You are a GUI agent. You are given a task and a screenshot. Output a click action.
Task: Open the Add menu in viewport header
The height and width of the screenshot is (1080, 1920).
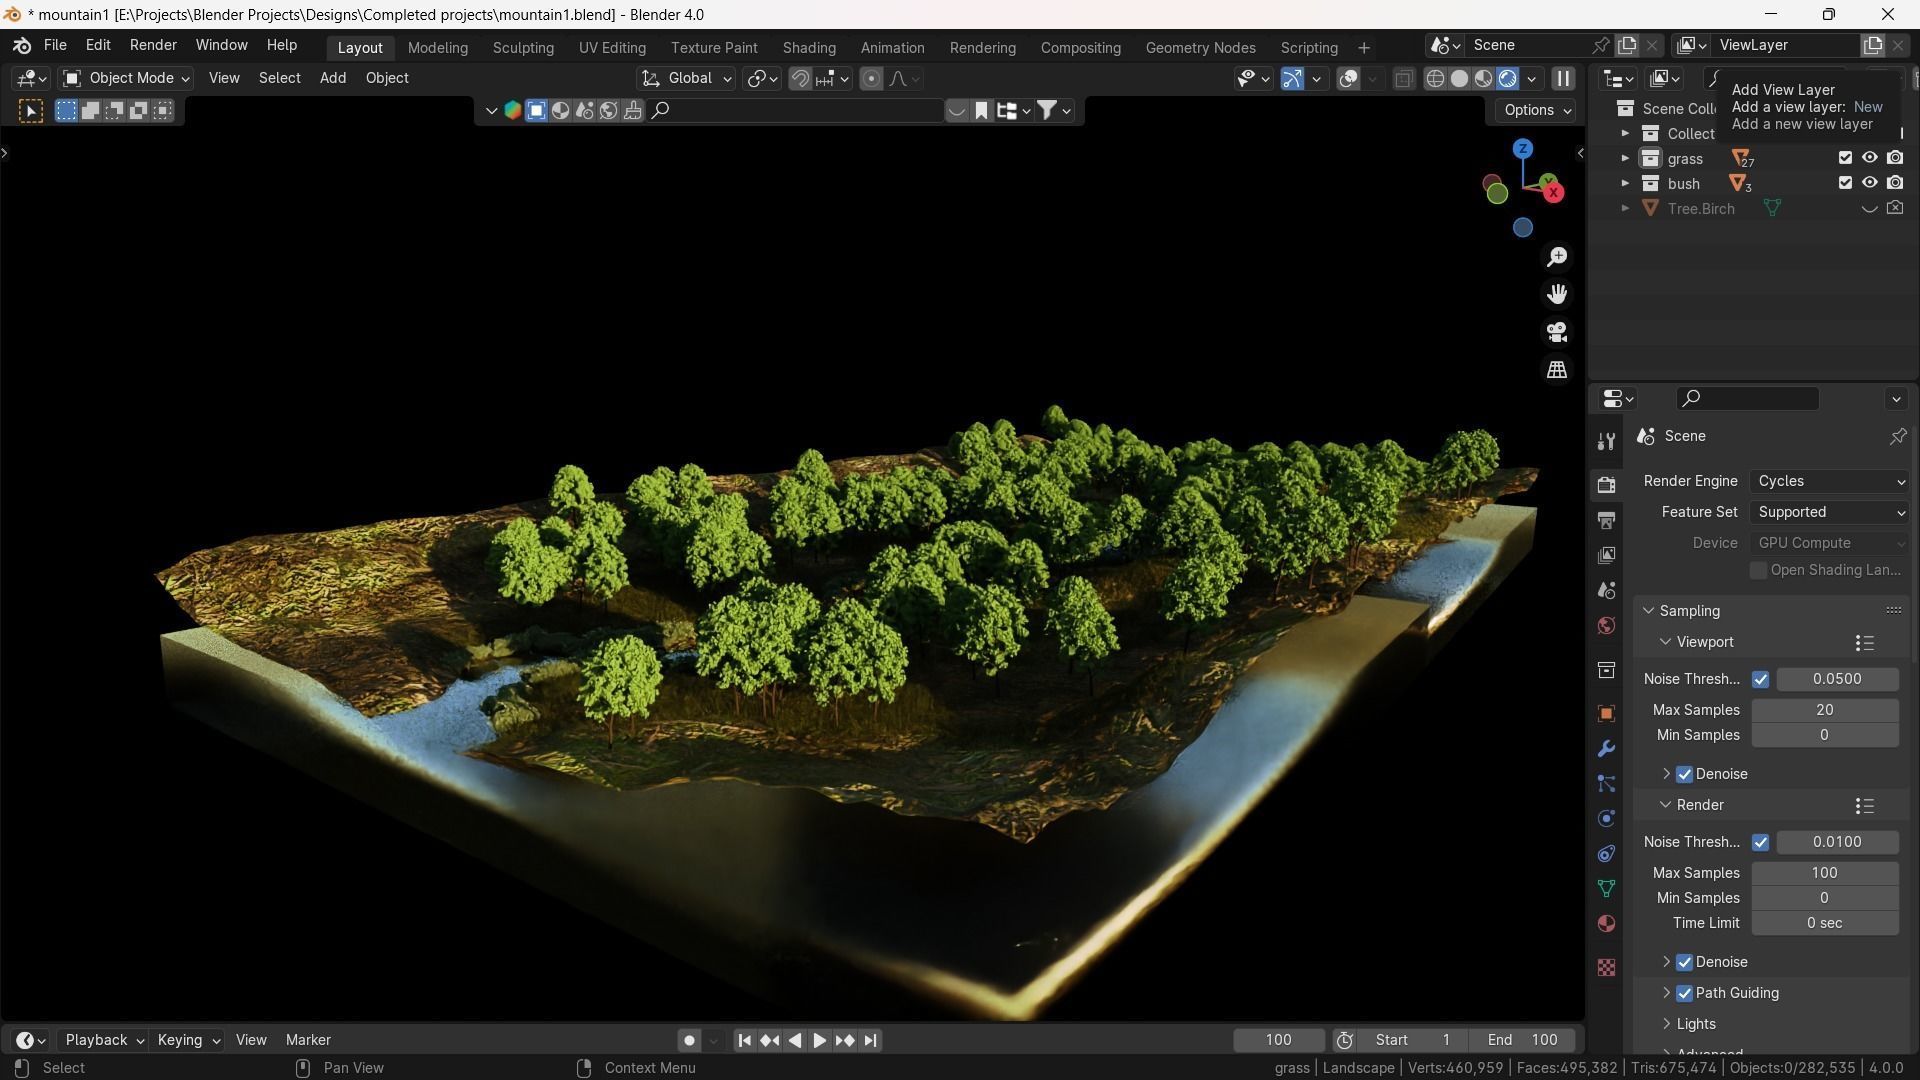click(x=333, y=78)
